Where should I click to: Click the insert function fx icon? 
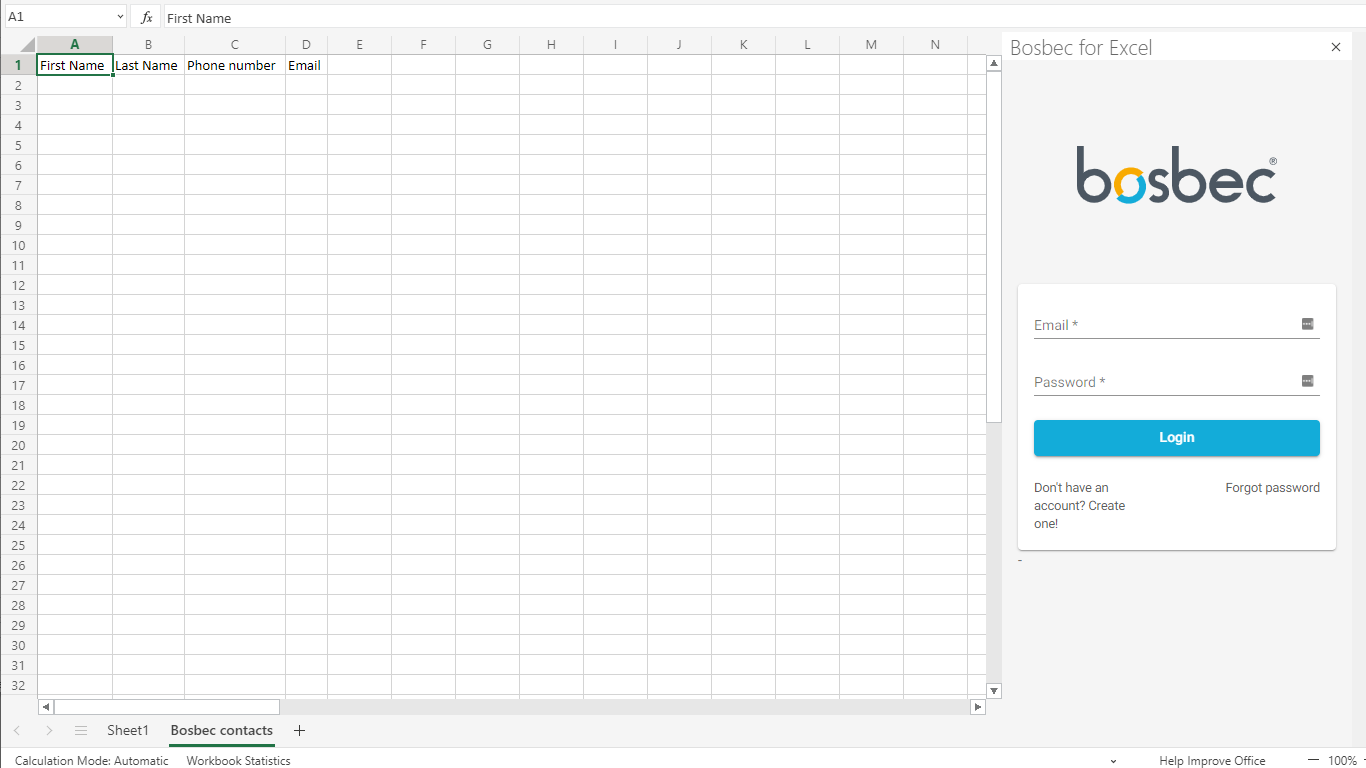[146, 17]
